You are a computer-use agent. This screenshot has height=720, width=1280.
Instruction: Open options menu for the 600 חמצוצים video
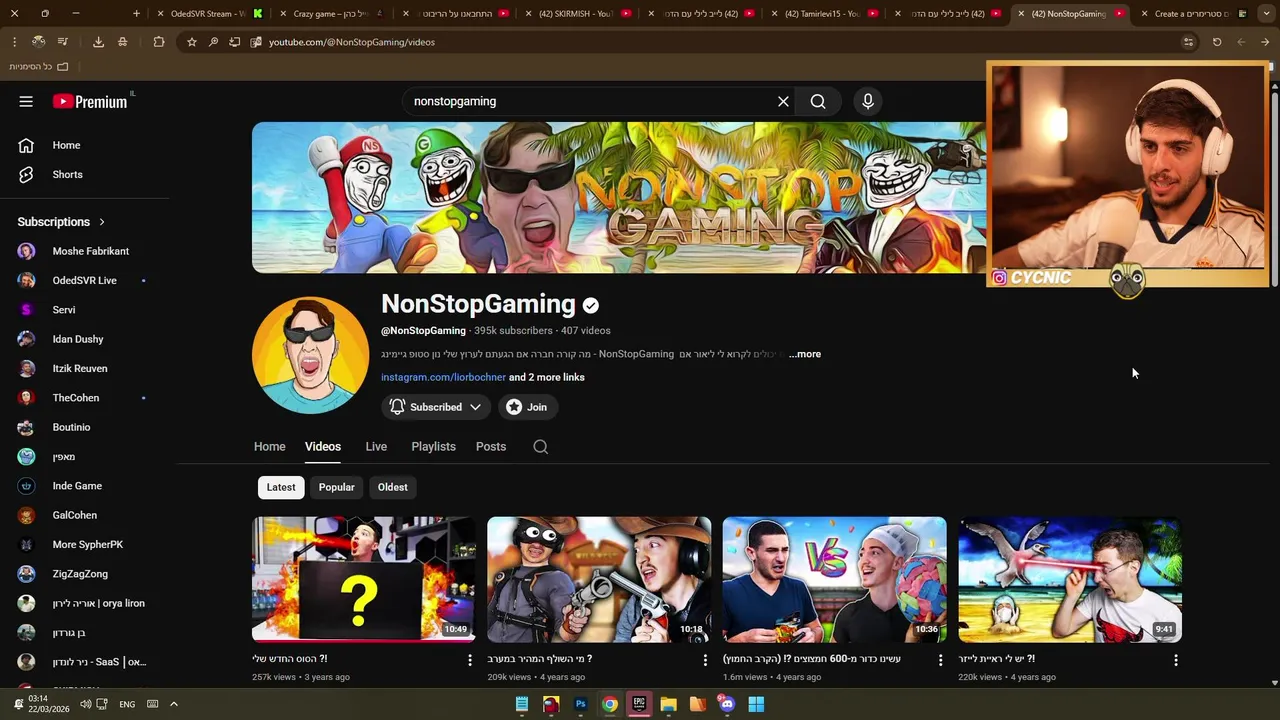(940, 660)
